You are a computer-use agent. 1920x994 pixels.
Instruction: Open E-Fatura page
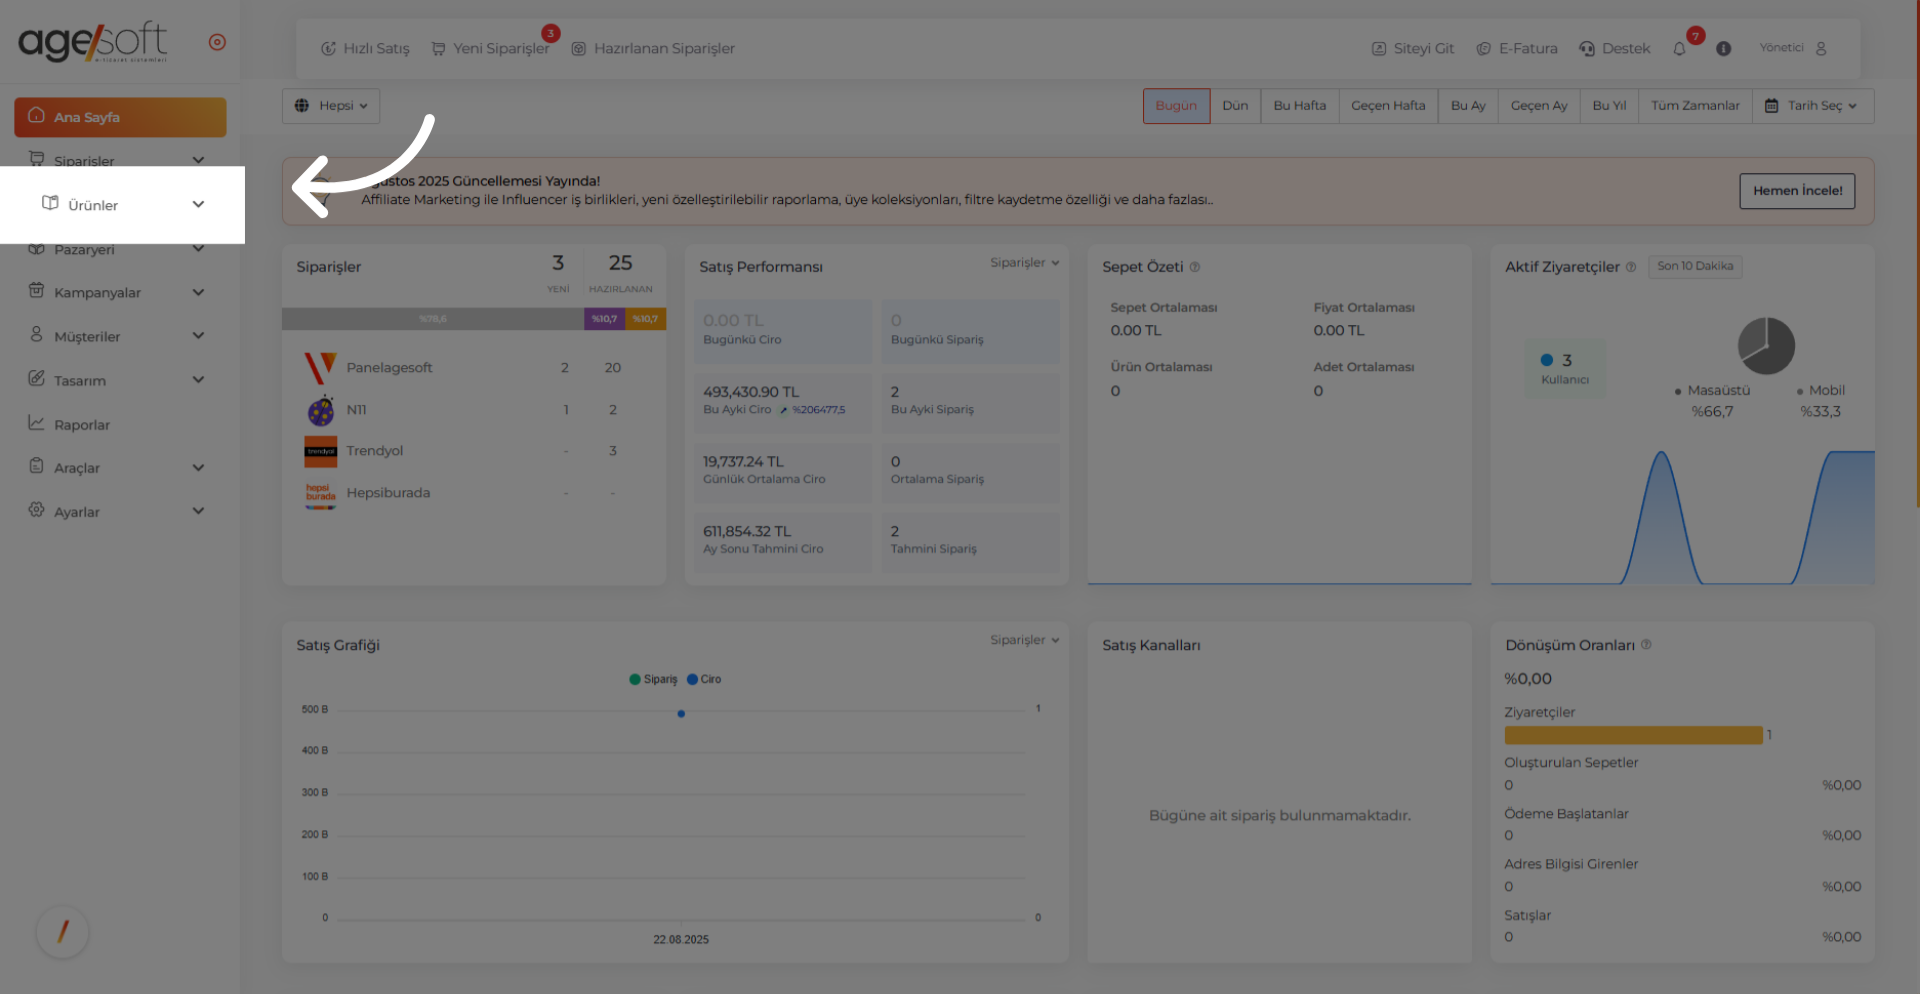(1517, 48)
